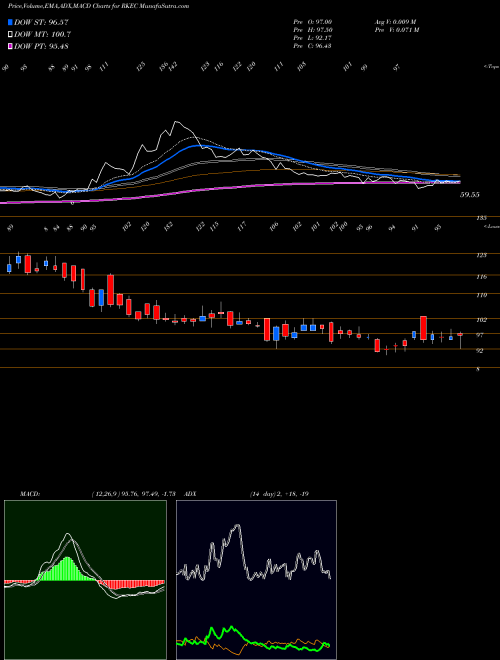Click the 92 price axis label
The height and width of the screenshot is (660, 500).
[480, 350]
